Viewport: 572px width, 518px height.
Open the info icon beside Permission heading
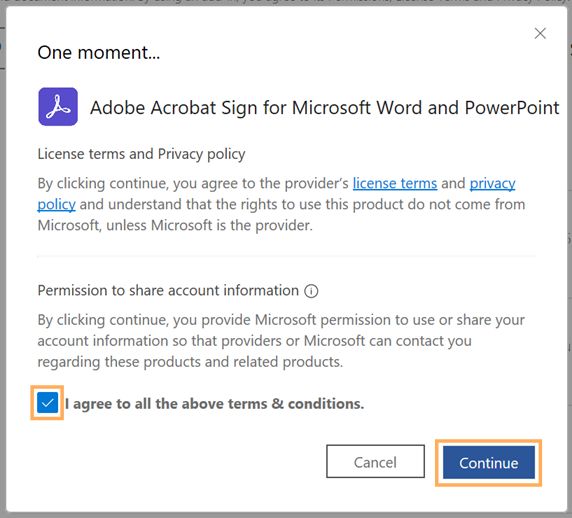point(311,291)
